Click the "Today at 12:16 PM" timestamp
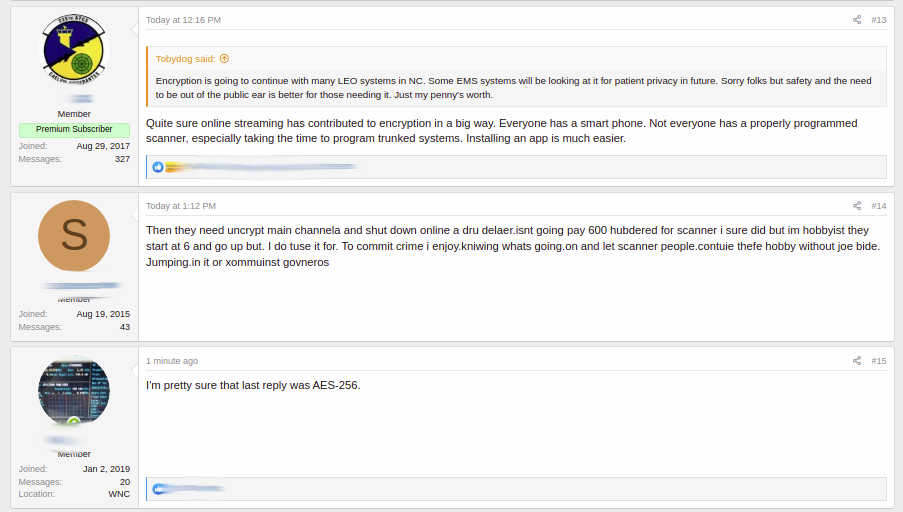Image resolution: width=903 pixels, height=512 pixels. [x=183, y=20]
